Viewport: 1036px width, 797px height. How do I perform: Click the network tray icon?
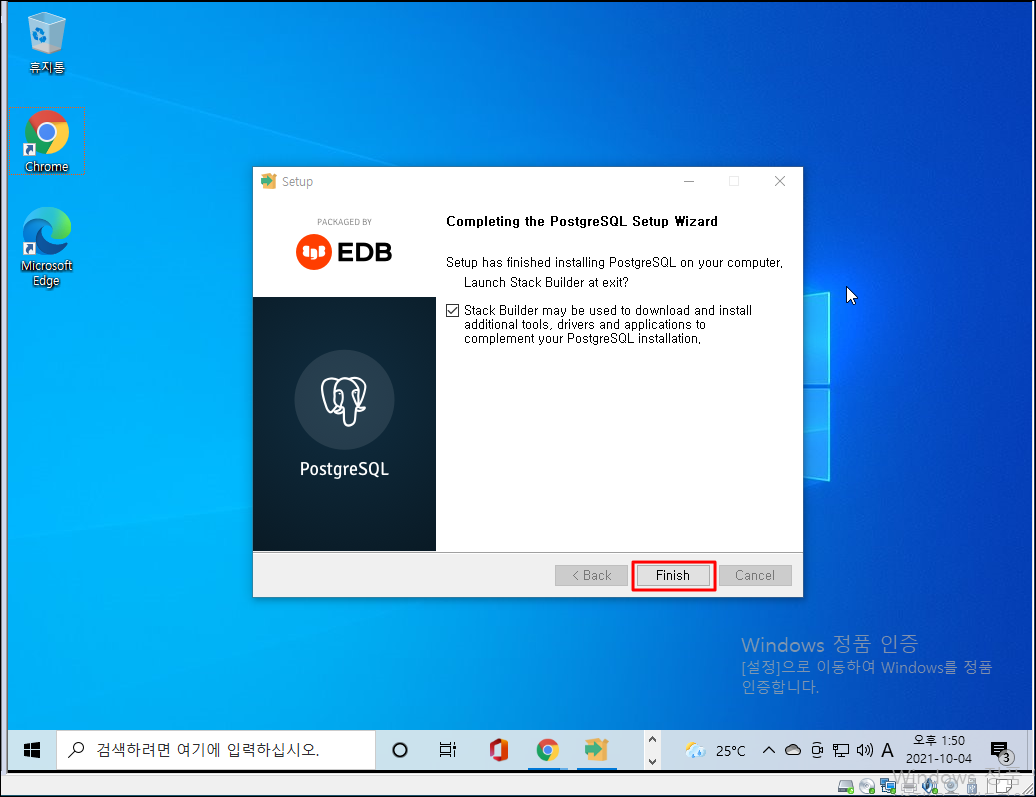[840, 750]
